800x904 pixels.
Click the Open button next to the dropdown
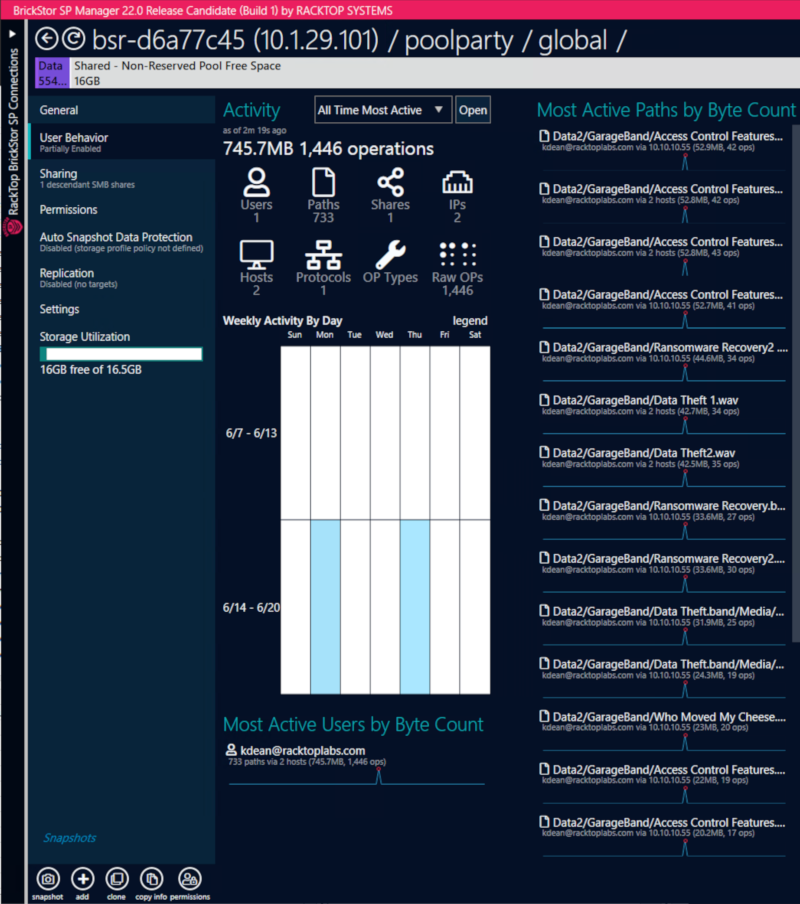[x=472, y=109]
